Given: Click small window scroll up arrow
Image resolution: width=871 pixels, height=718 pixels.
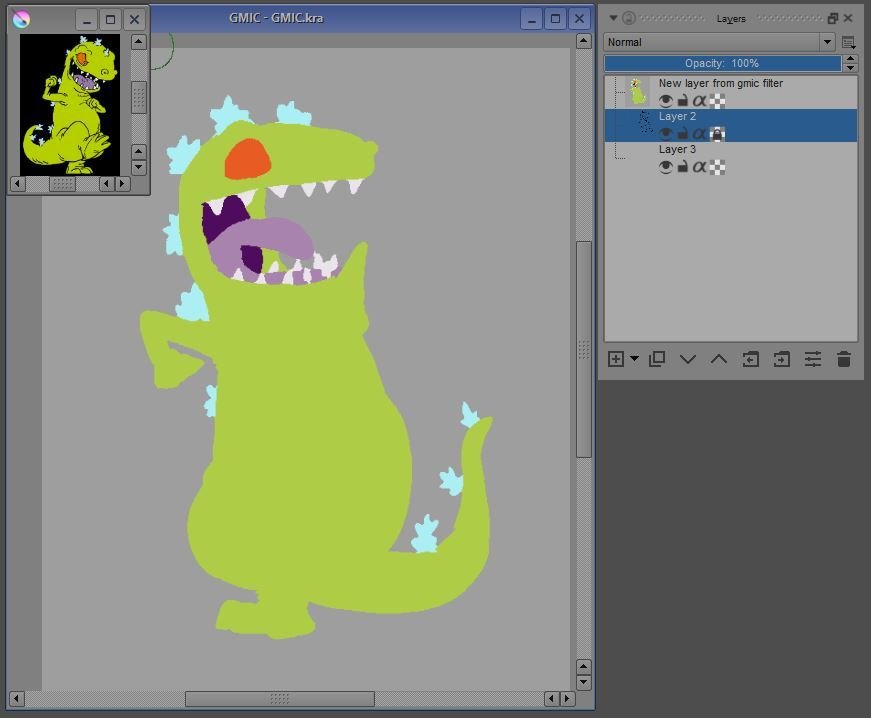Looking at the screenshot, I should pyautogui.click(x=138, y=42).
